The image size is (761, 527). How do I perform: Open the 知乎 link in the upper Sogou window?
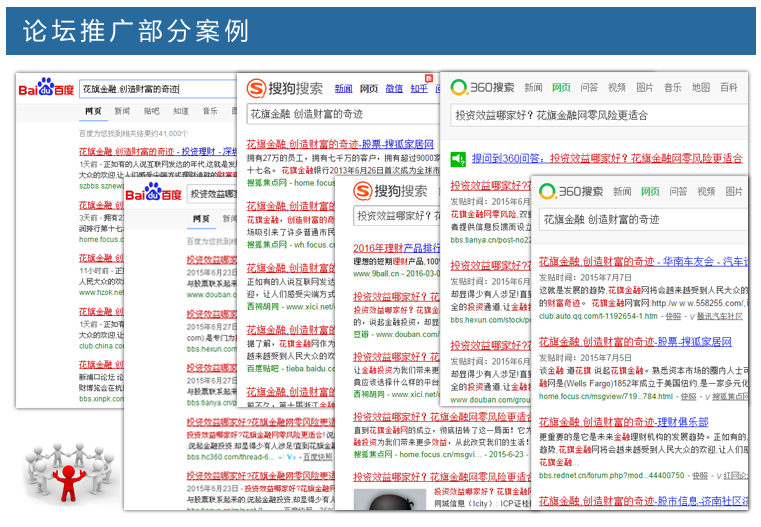pos(419,88)
